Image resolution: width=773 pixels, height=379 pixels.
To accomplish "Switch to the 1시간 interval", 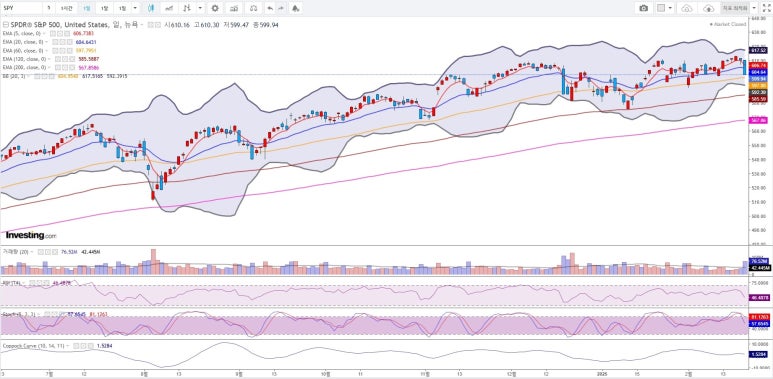I will pos(67,8).
